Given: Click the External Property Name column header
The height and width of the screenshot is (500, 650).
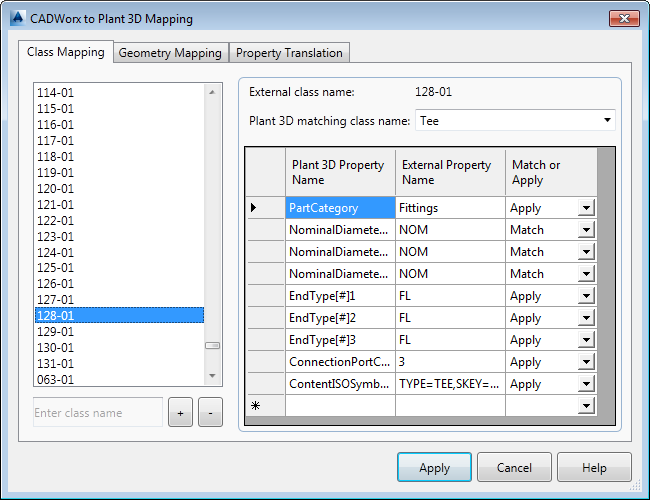Looking at the screenshot, I should click(450, 172).
